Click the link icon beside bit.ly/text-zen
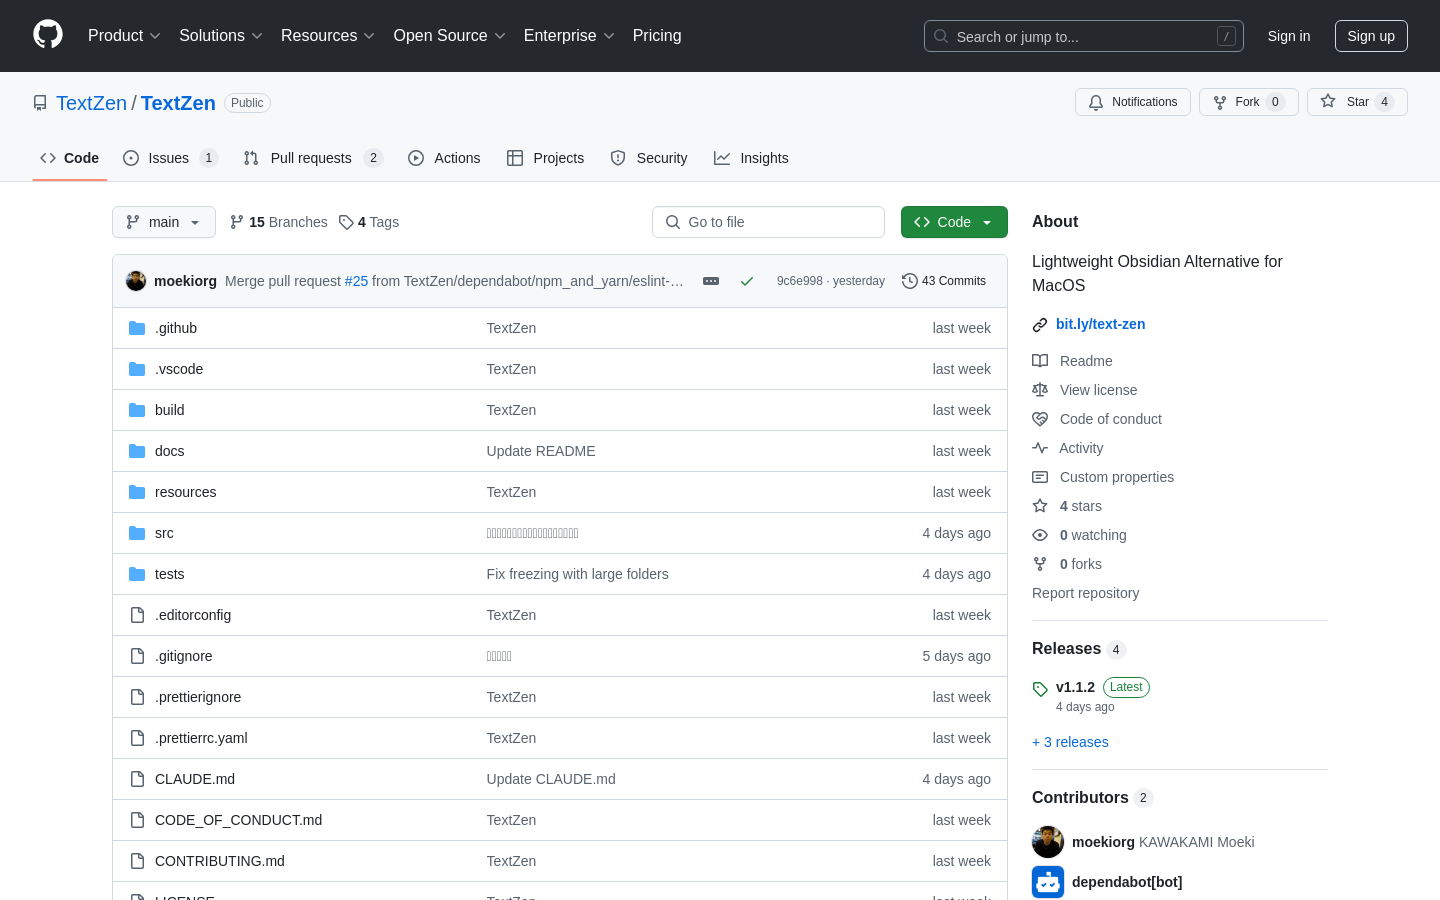Image resolution: width=1440 pixels, height=900 pixels. click(1040, 325)
